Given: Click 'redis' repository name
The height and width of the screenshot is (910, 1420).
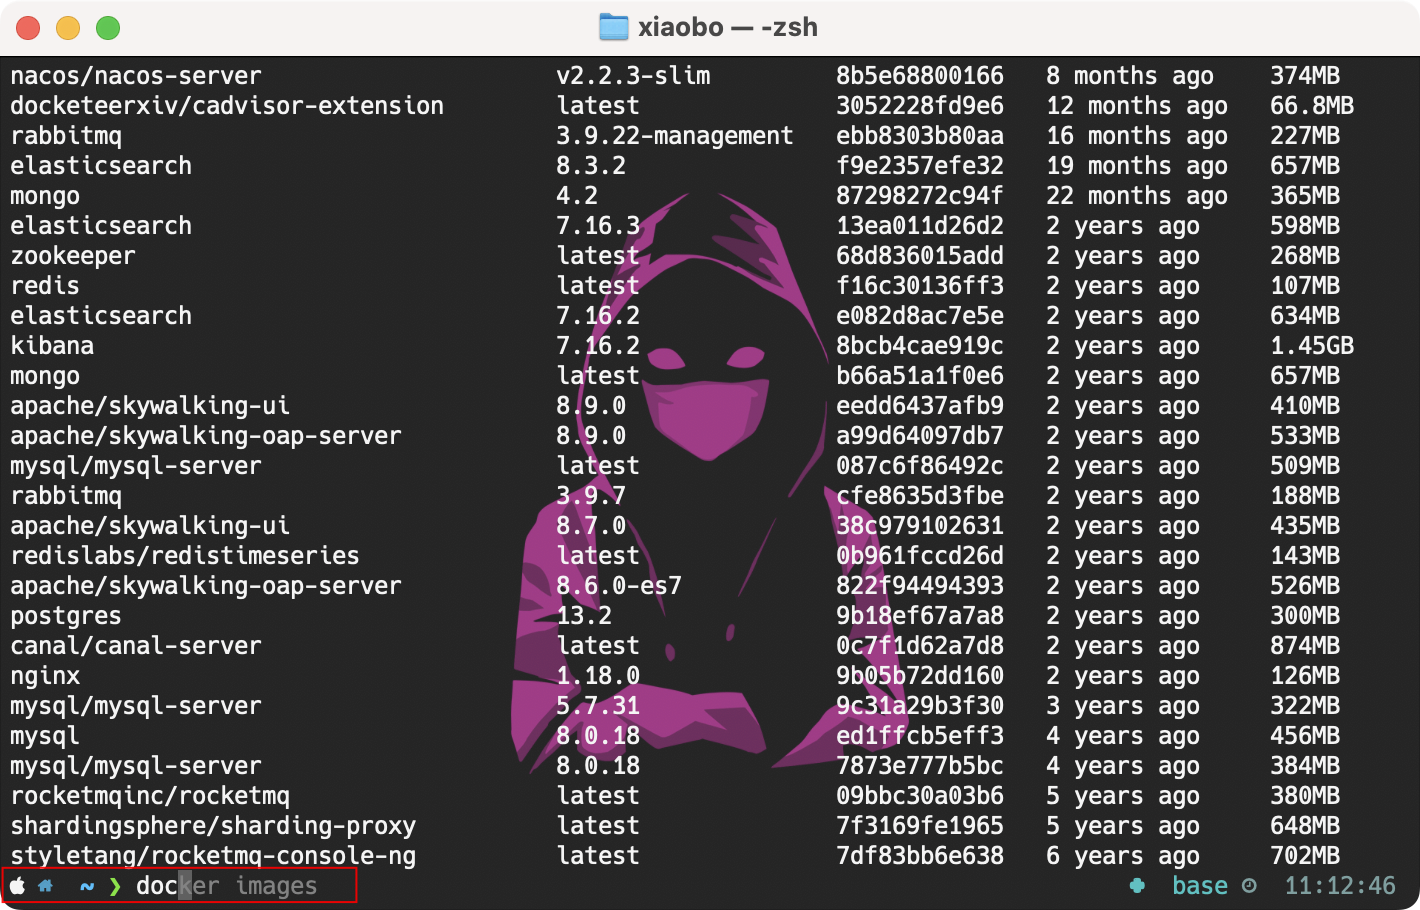Looking at the screenshot, I should (x=45, y=286).
